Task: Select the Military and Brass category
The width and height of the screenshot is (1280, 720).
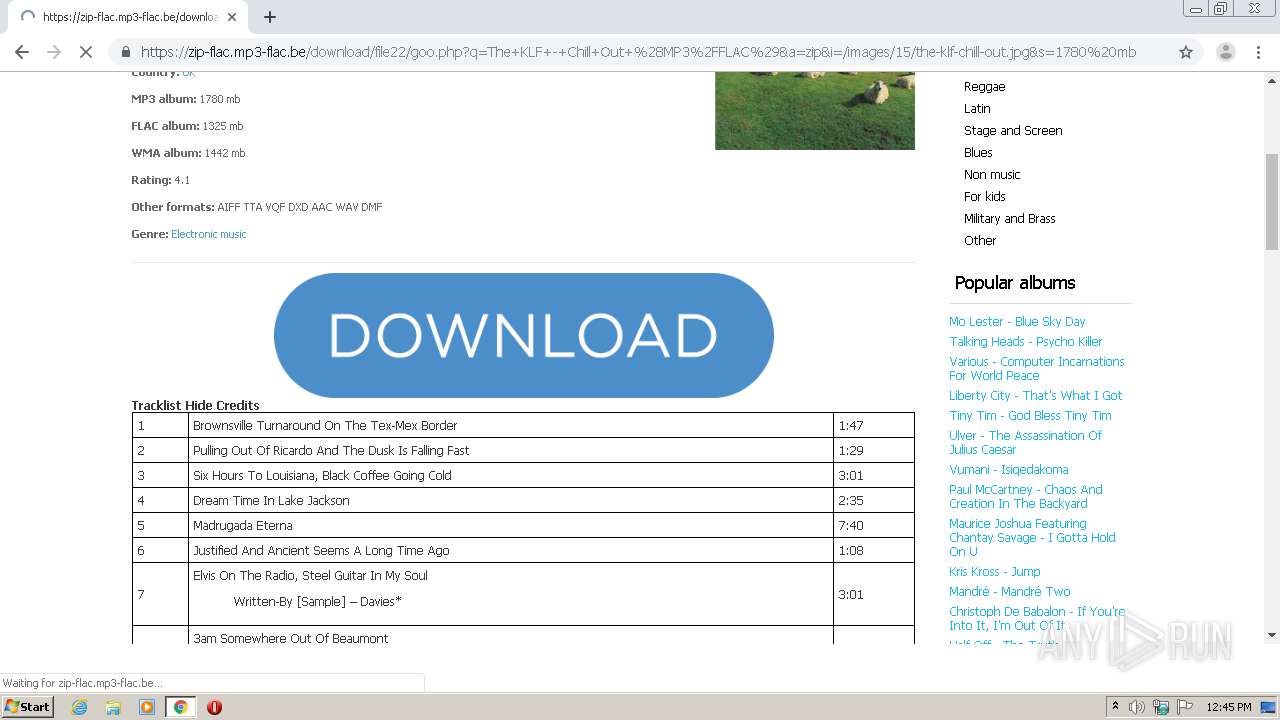Action: point(1009,219)
